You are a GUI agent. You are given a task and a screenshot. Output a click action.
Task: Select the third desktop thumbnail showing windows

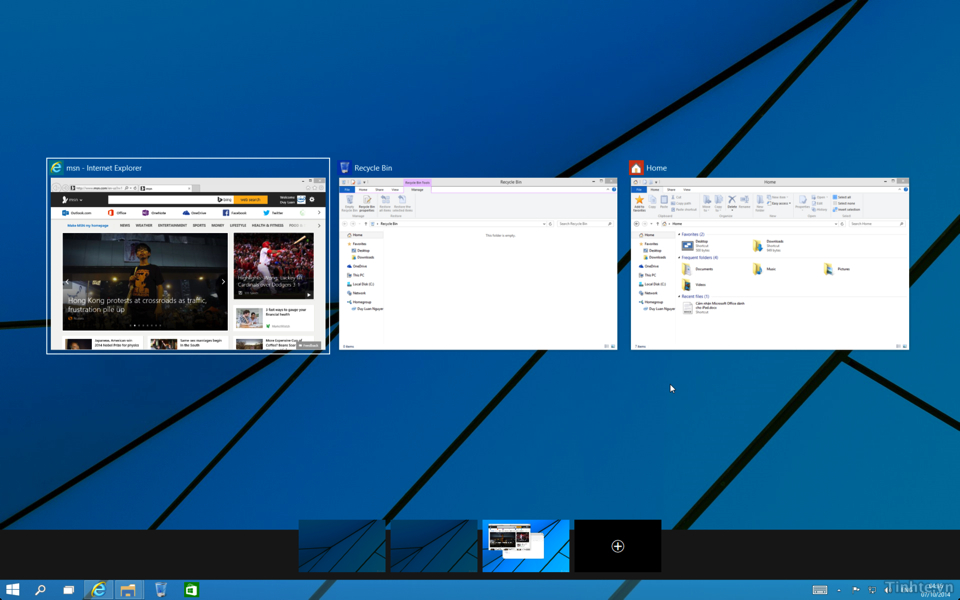526,546
